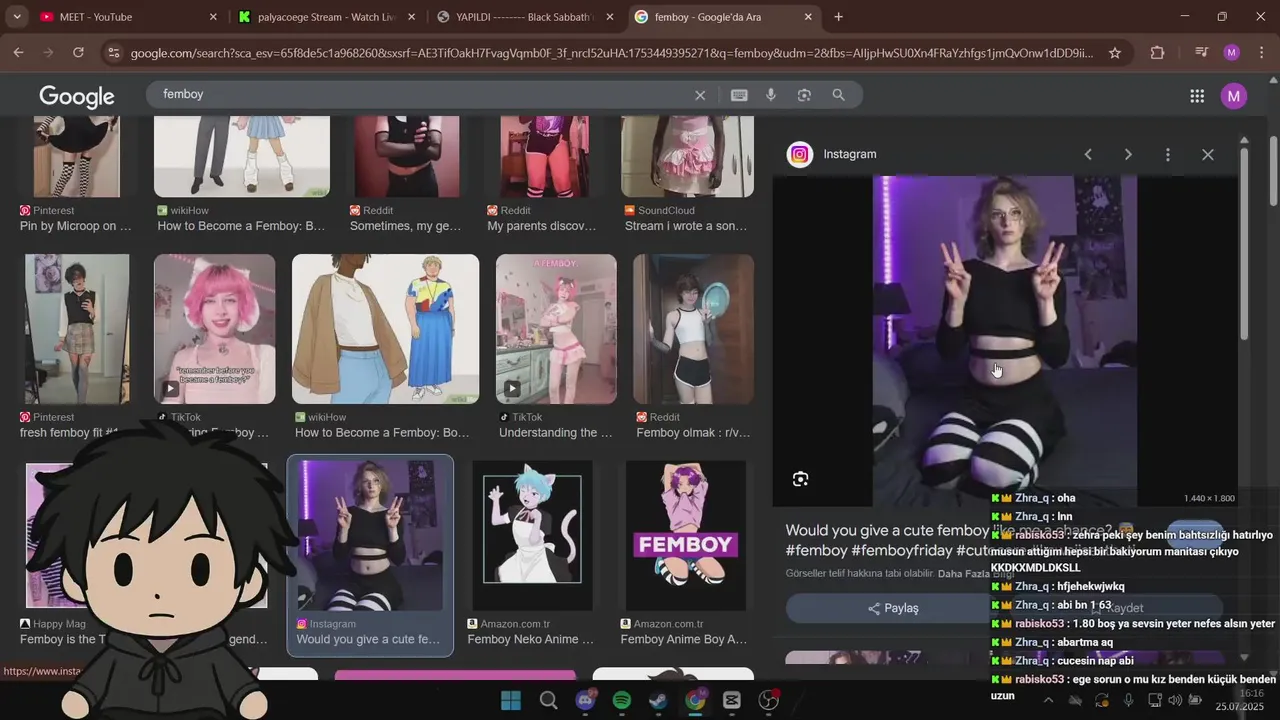Close the MEET - YouTube tab
This screenshot has width=1280, height=720.
(x=213, y=17)
